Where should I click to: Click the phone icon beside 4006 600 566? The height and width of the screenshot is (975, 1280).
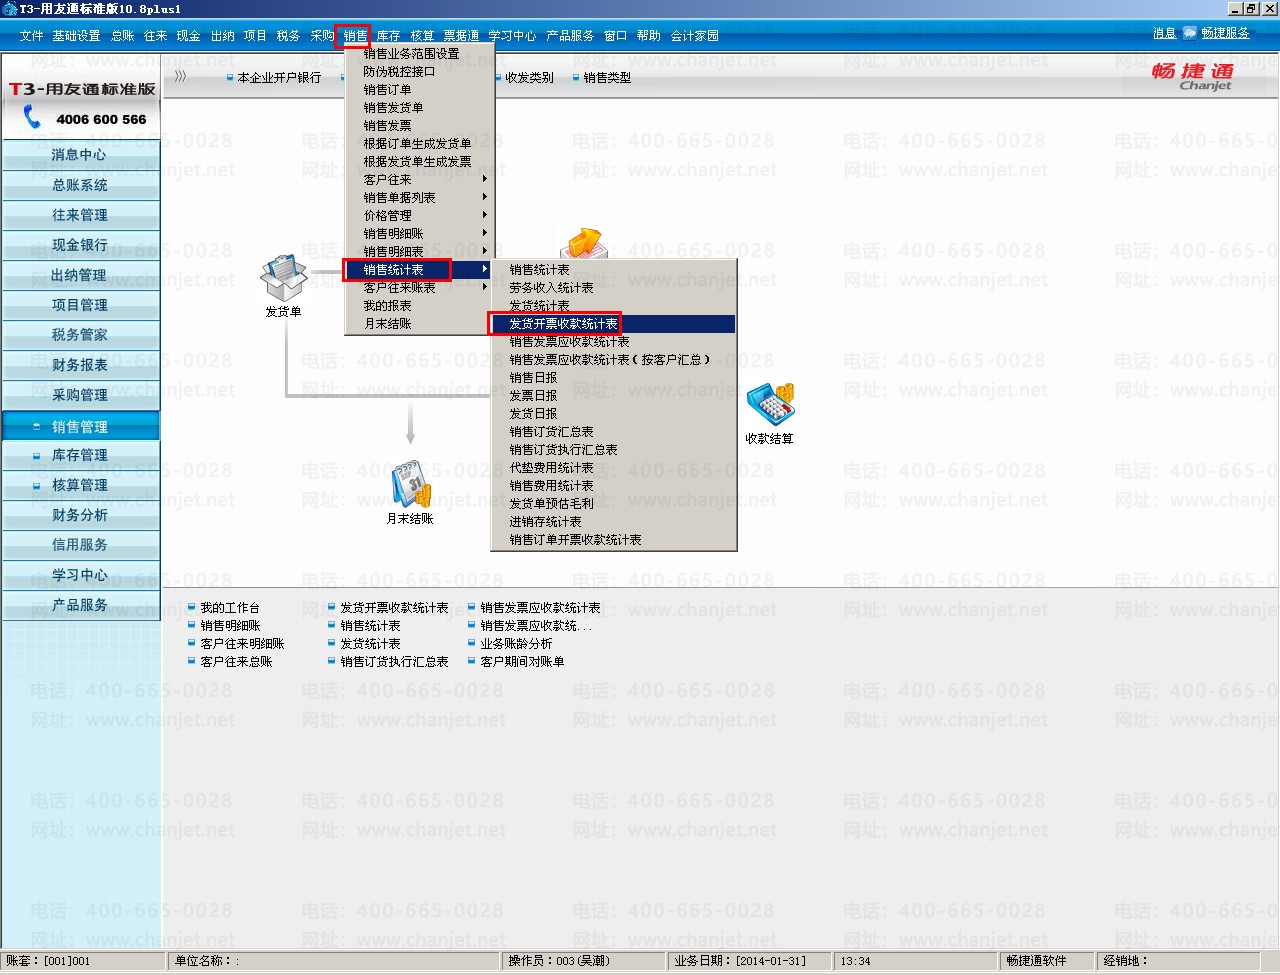tap(32, 118)
